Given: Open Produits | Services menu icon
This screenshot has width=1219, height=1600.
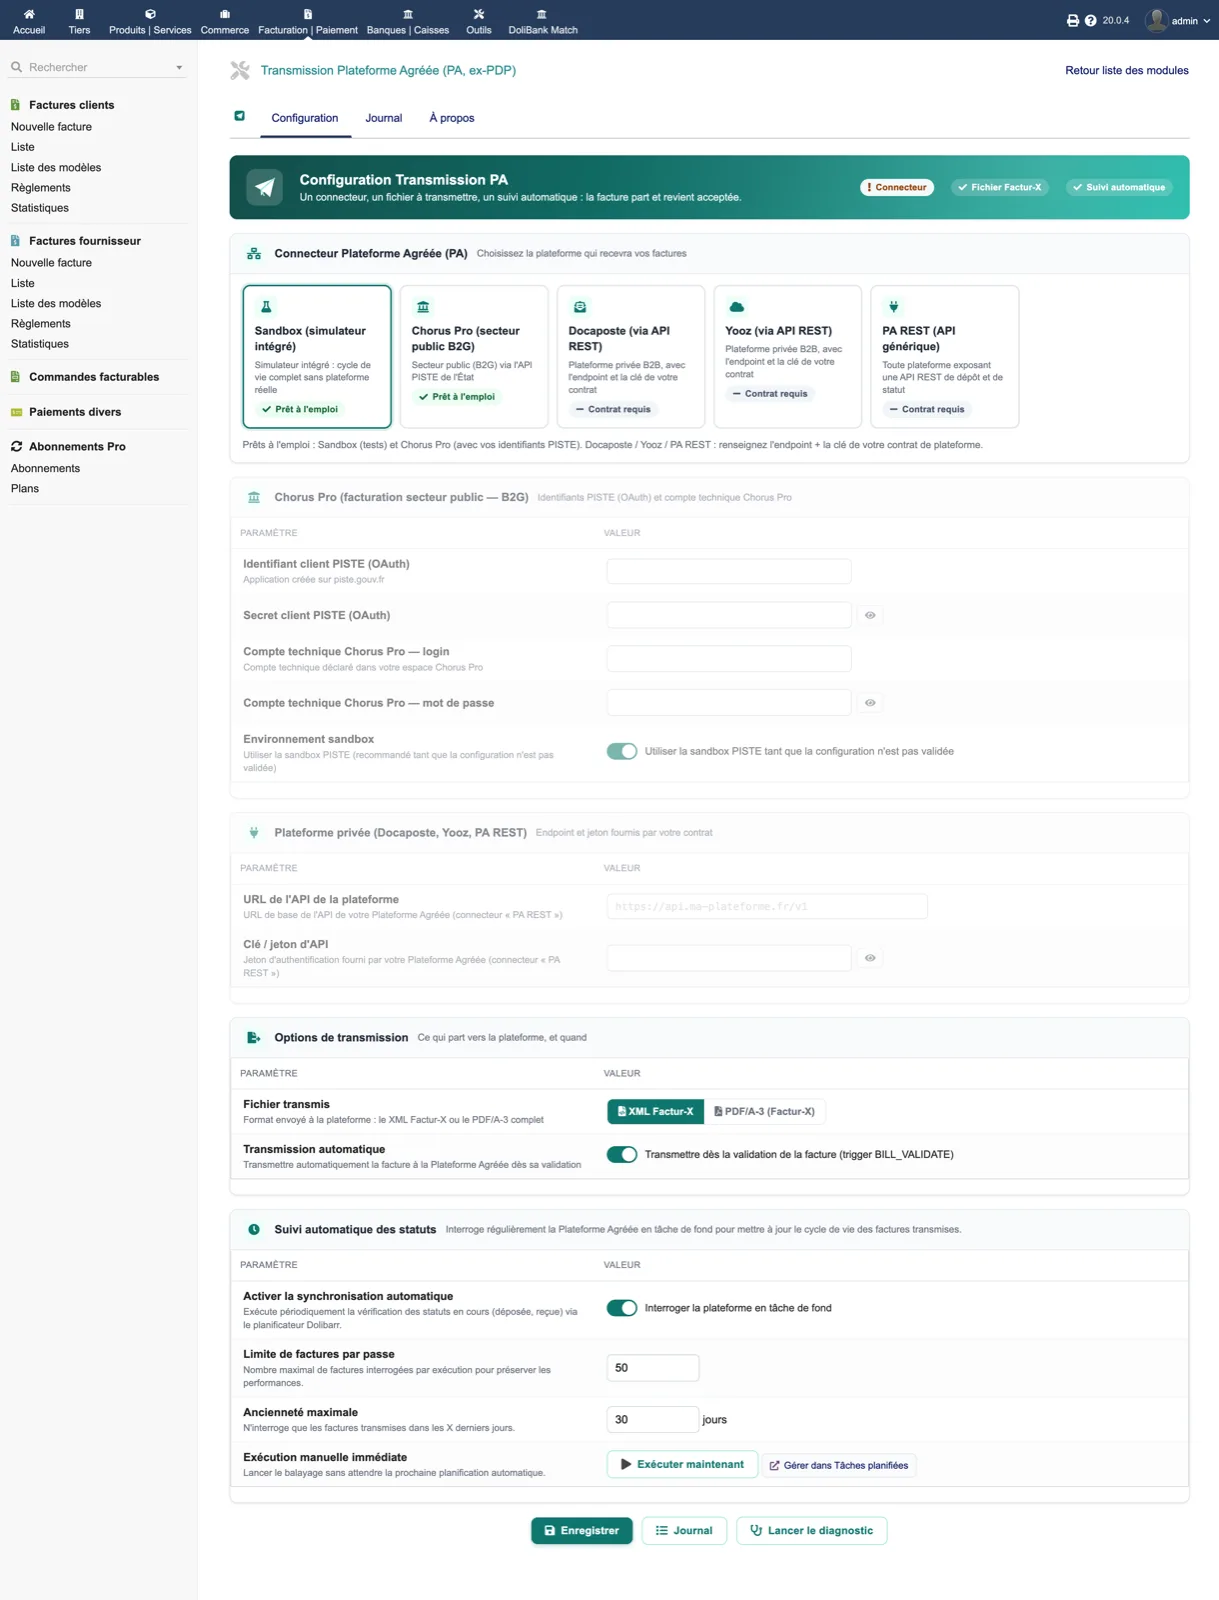Looking at the screenshot, I should coord(150,14).
